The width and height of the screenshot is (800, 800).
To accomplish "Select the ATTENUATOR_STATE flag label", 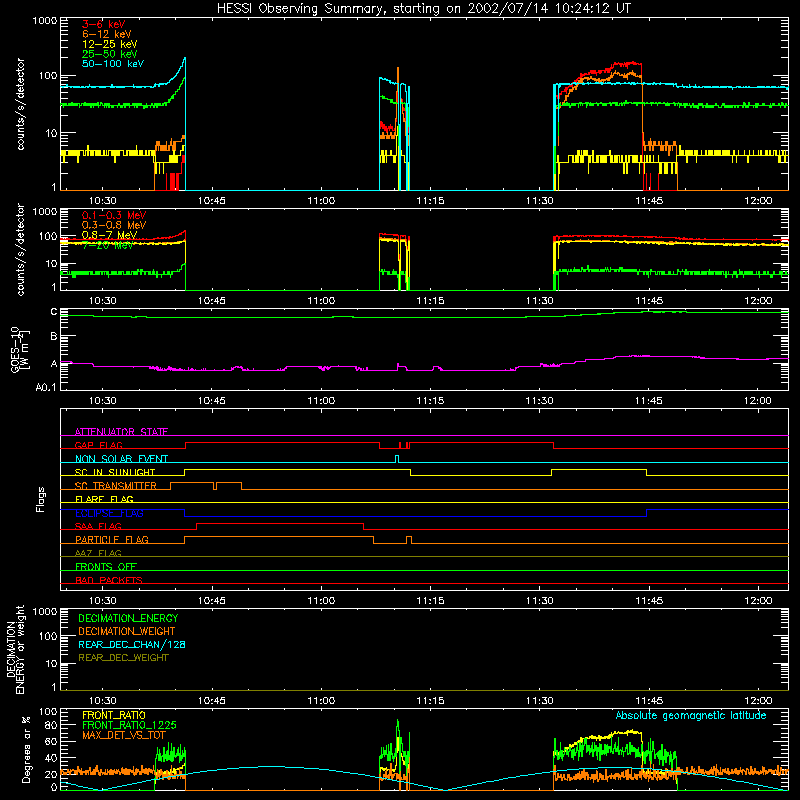I will 121,432.
